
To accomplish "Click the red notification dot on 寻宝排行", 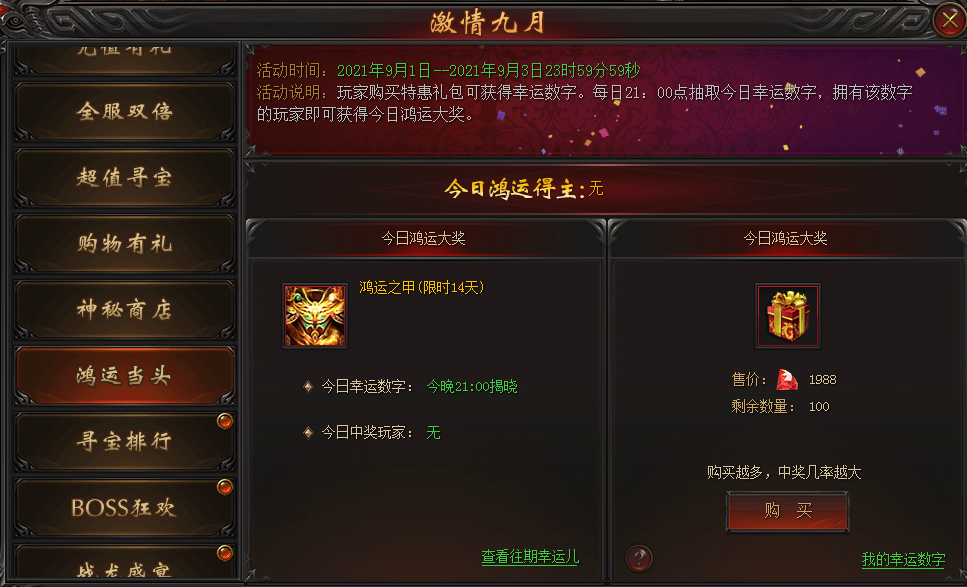I will [224, 421].
